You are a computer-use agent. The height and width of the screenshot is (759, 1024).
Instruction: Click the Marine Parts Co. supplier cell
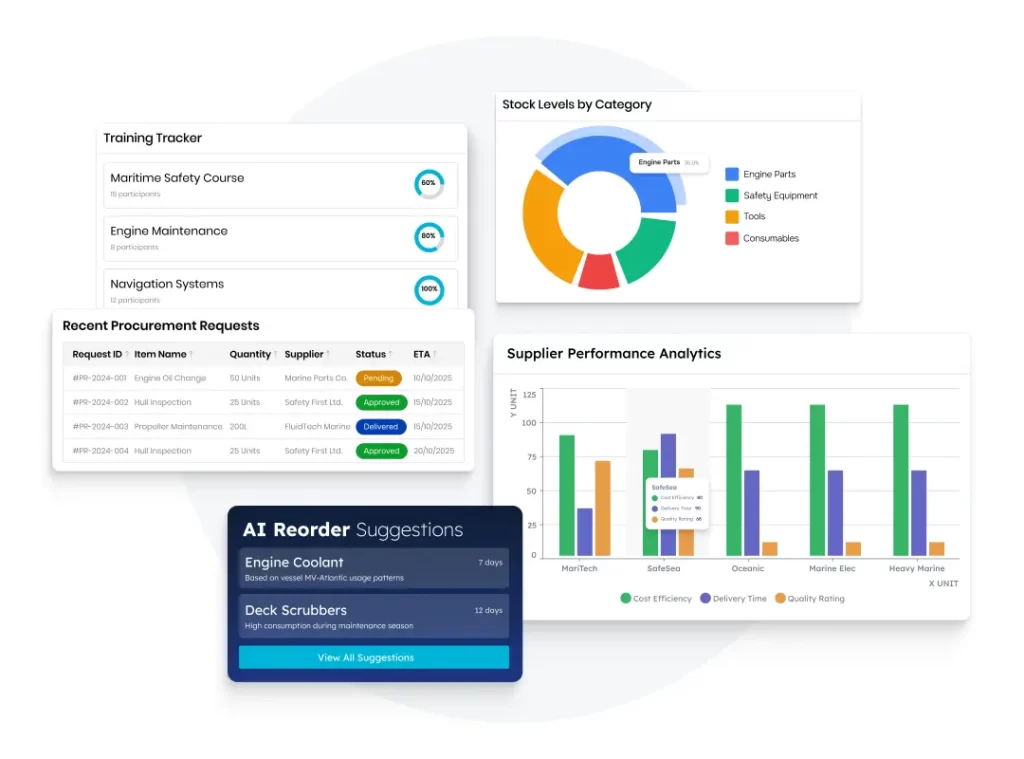pos(316,378)
